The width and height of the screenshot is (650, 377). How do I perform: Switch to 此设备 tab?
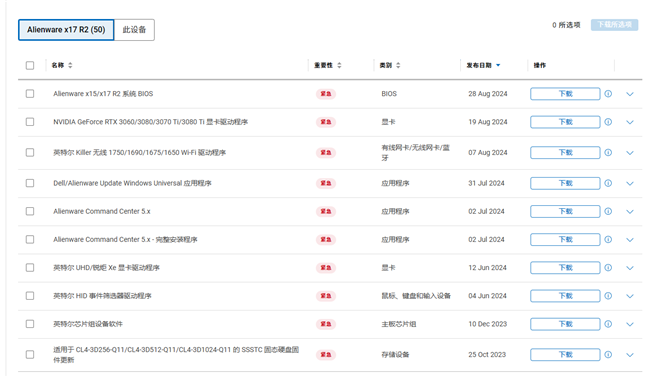click(x=134, y=30)
